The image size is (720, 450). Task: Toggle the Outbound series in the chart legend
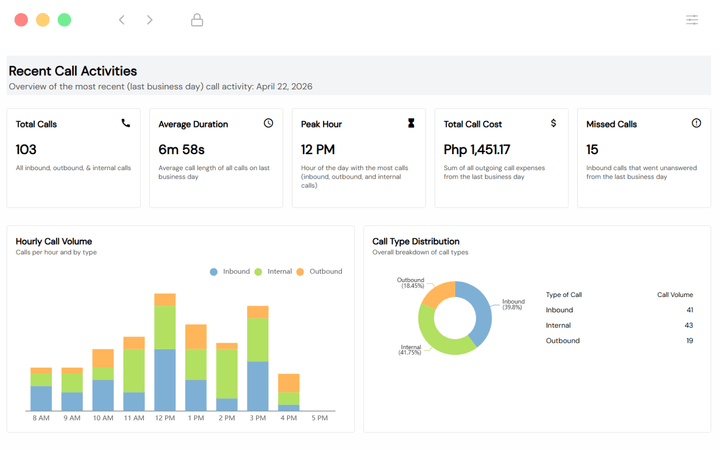319,271
